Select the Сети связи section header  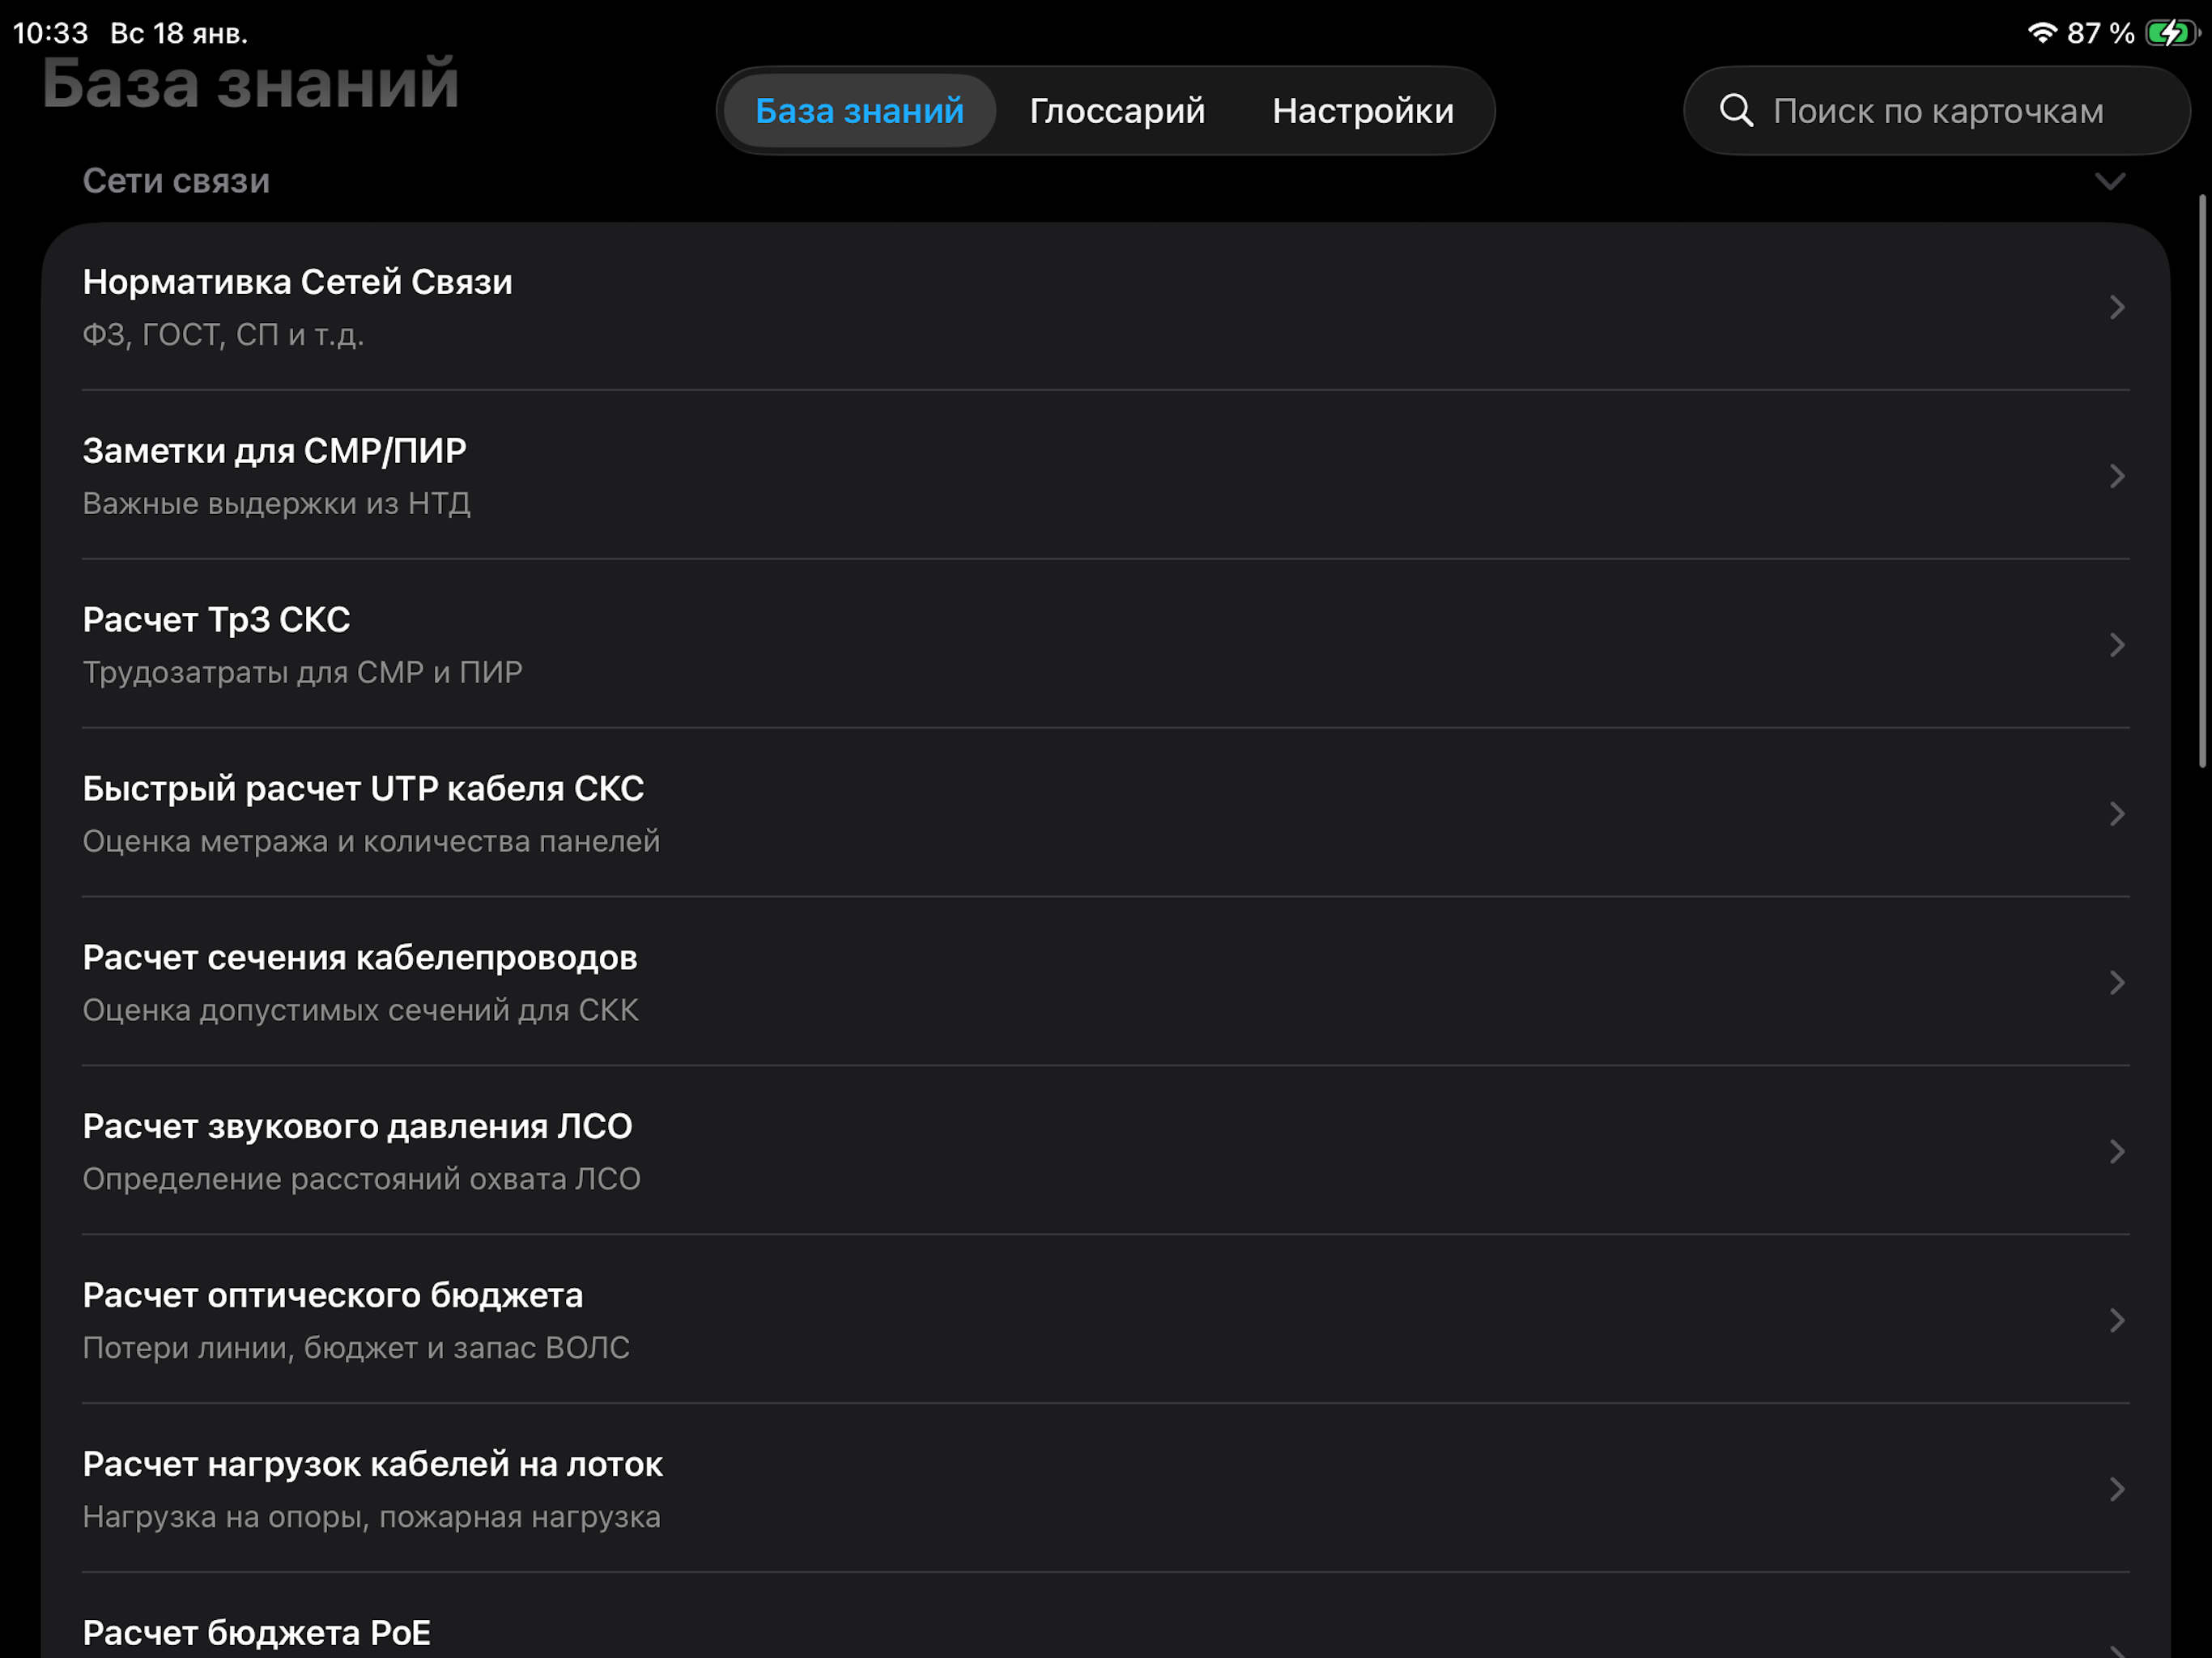tap(176, 181)
